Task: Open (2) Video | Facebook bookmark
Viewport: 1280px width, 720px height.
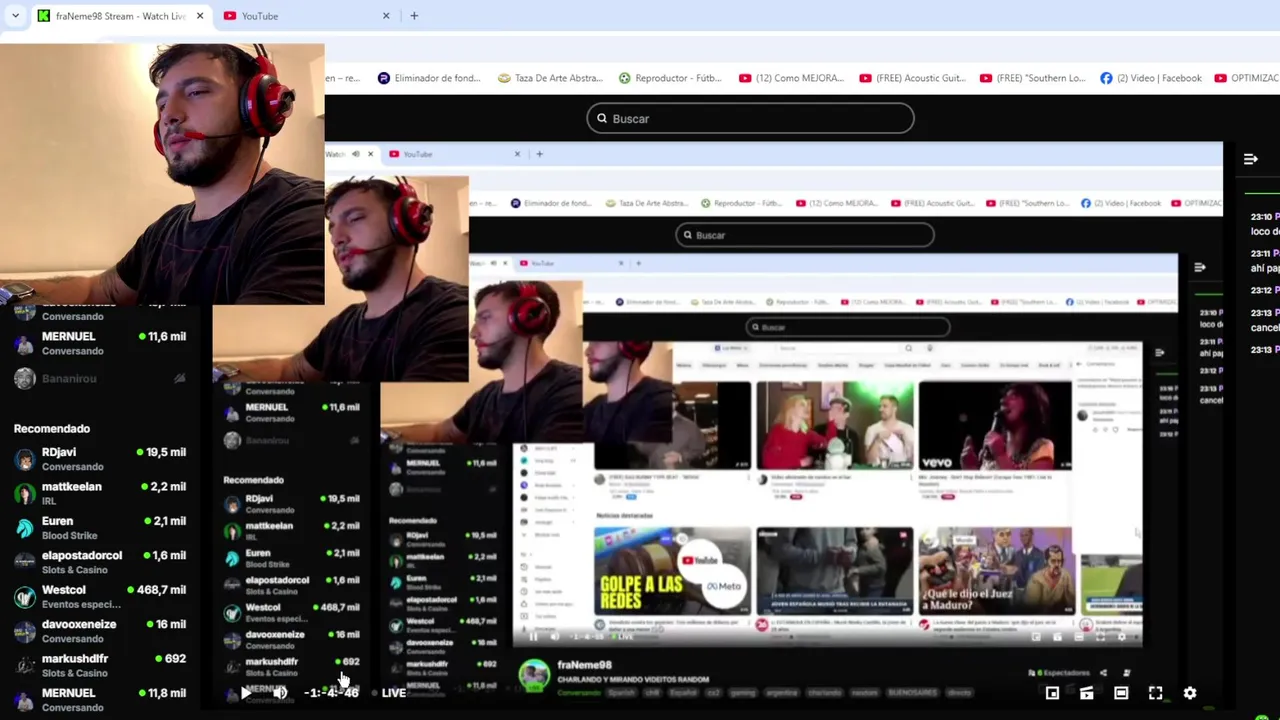Action: (x=1150, y=78)
